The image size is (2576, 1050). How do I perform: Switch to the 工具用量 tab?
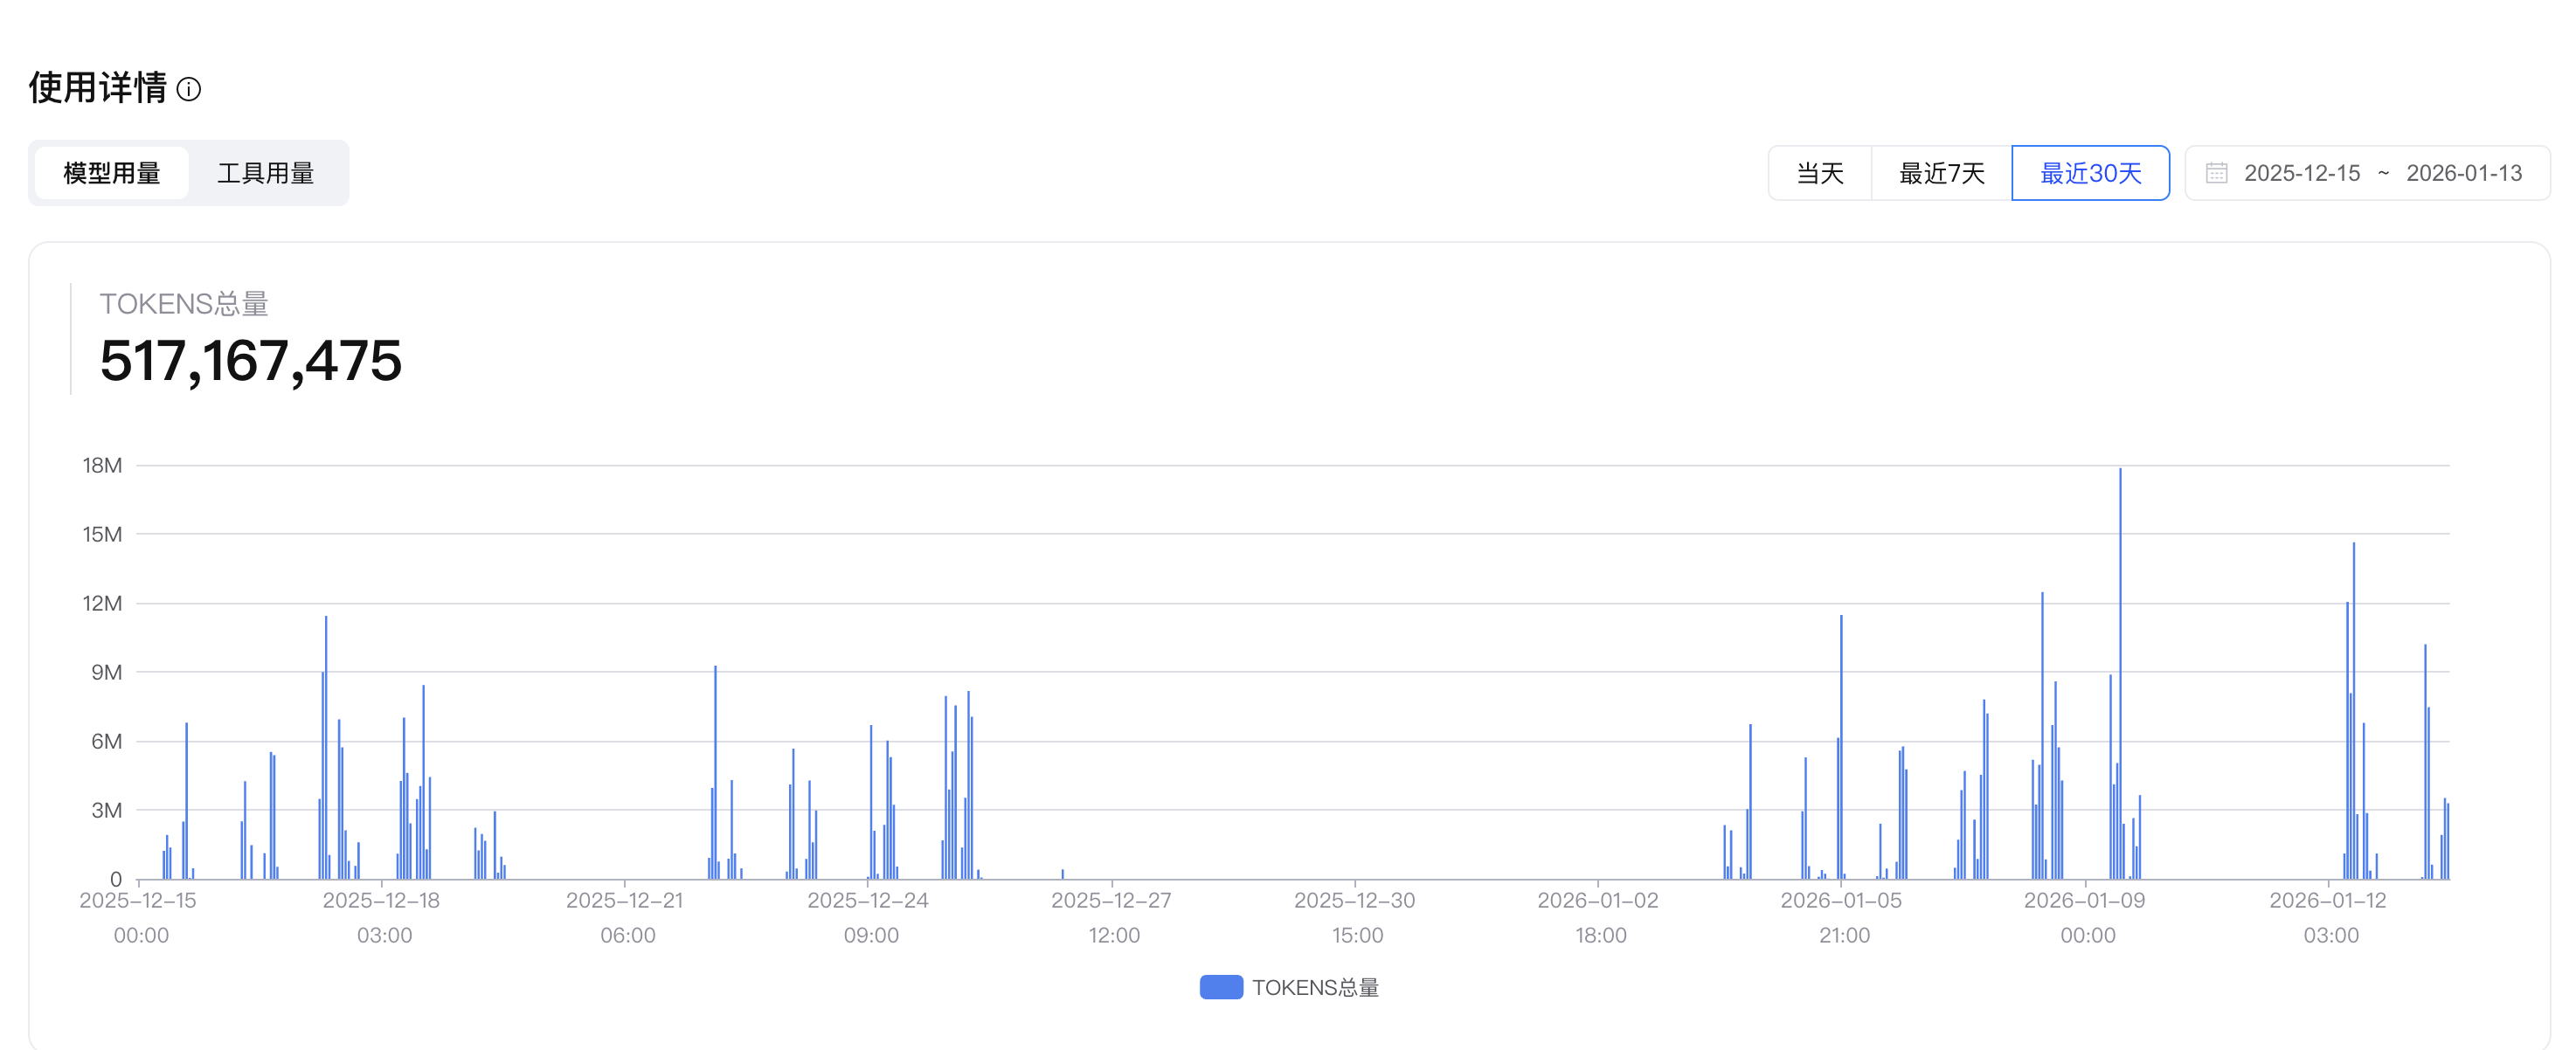point(265,173)
